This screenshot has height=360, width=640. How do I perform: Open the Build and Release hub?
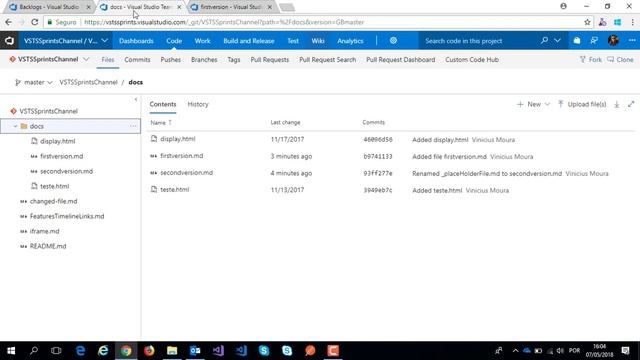tap(249, 41)
